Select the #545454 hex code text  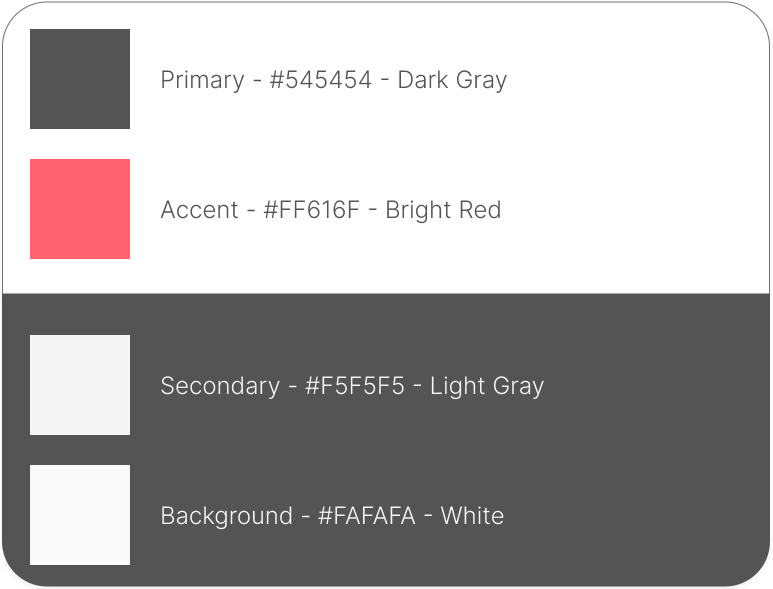[x=320, y=80]
